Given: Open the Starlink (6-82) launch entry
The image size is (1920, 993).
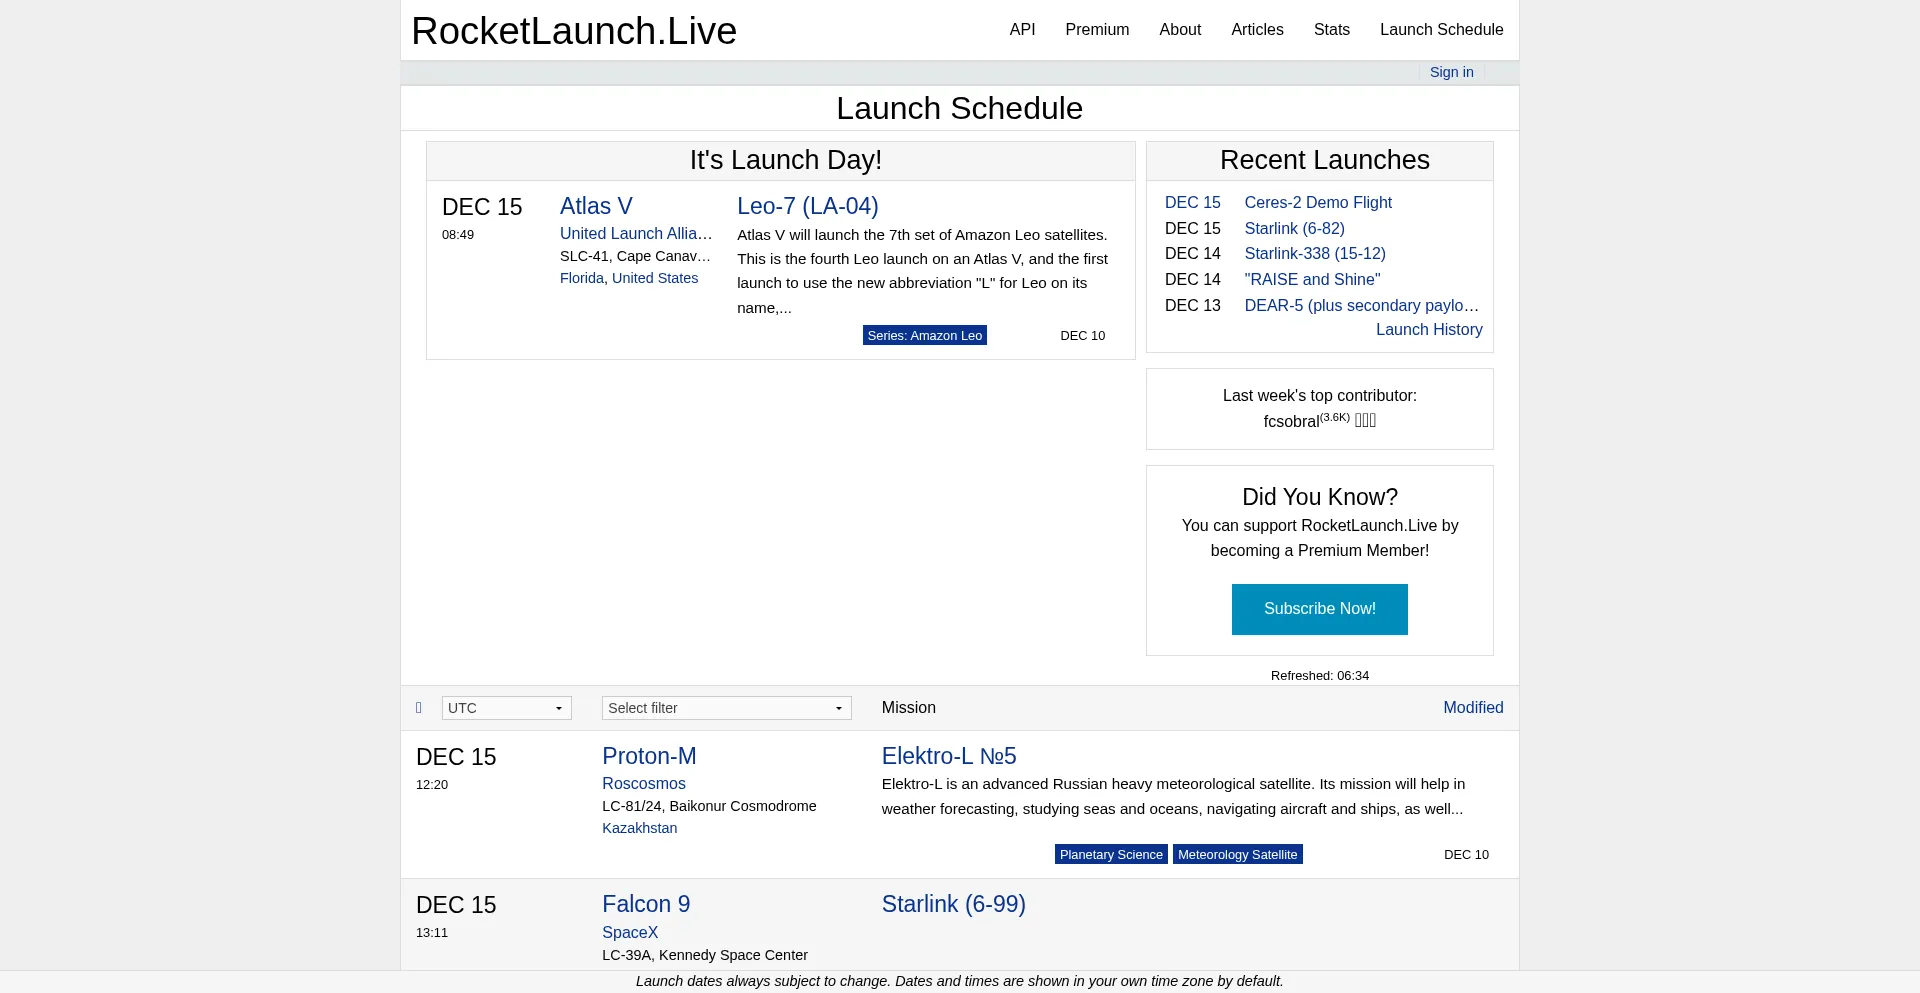Looking at the screenshot, I should coord(1294,228).
